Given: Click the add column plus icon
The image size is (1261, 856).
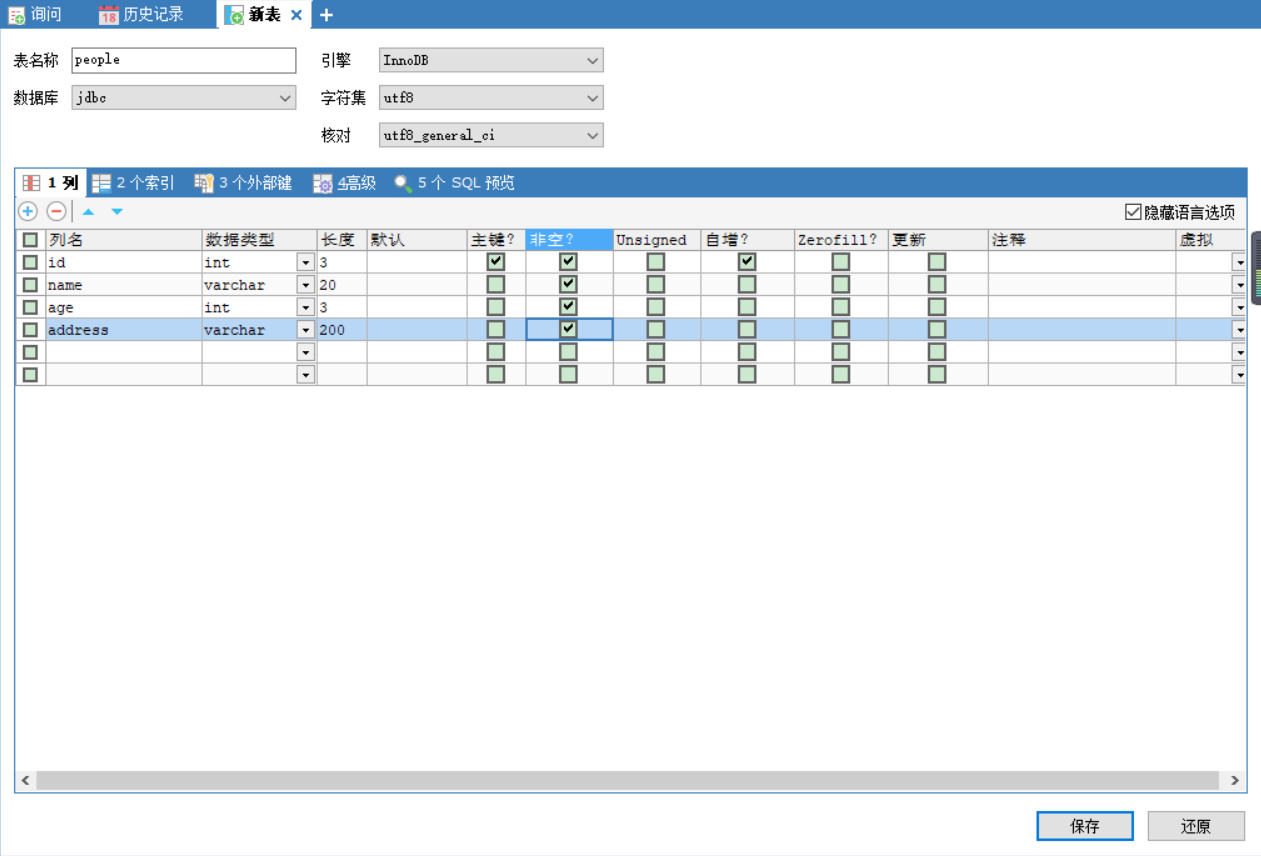Looking at the screenshot, I should tap(28, 212).
